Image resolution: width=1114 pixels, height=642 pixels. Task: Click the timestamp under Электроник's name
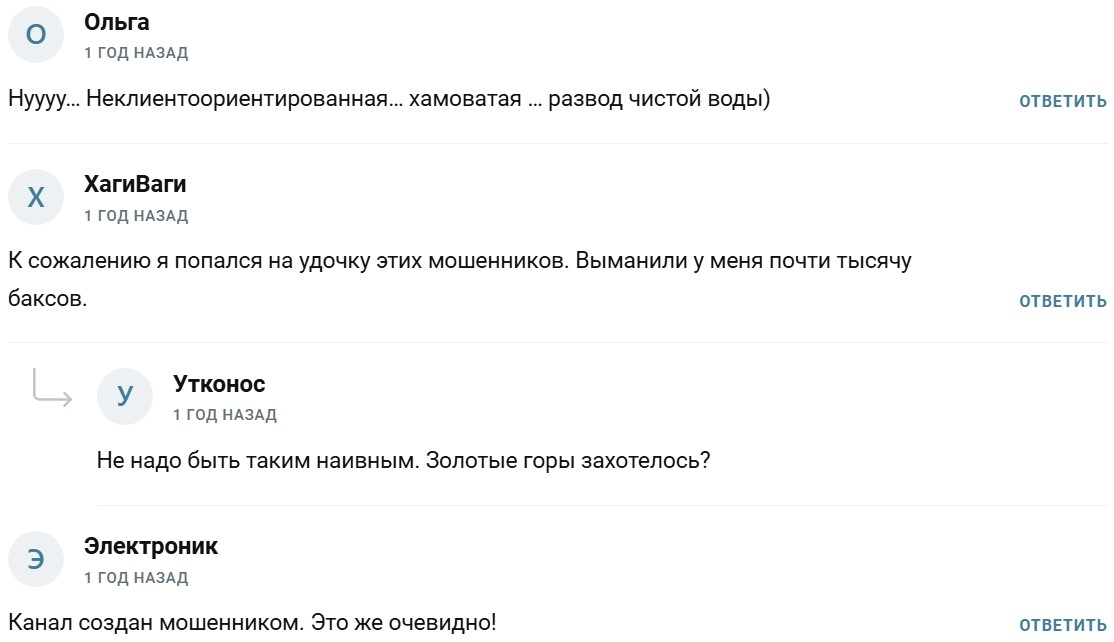(x=136, y=578)
